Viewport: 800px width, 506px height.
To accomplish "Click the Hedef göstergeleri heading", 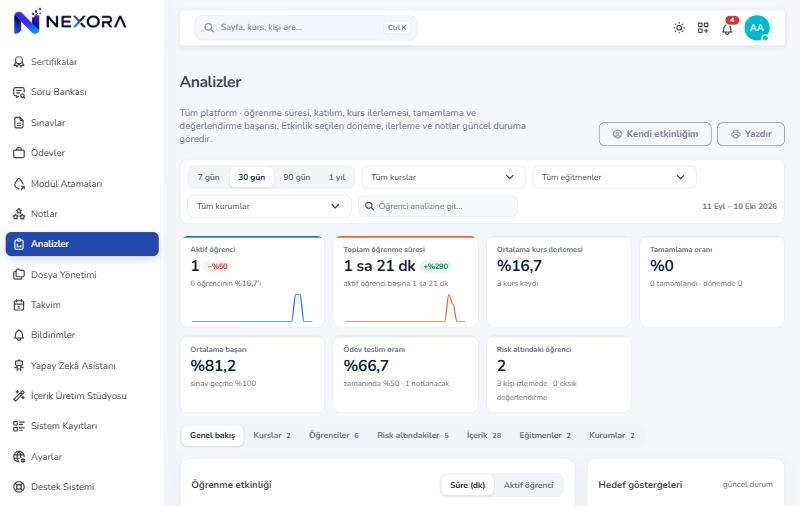I will 640,485.
